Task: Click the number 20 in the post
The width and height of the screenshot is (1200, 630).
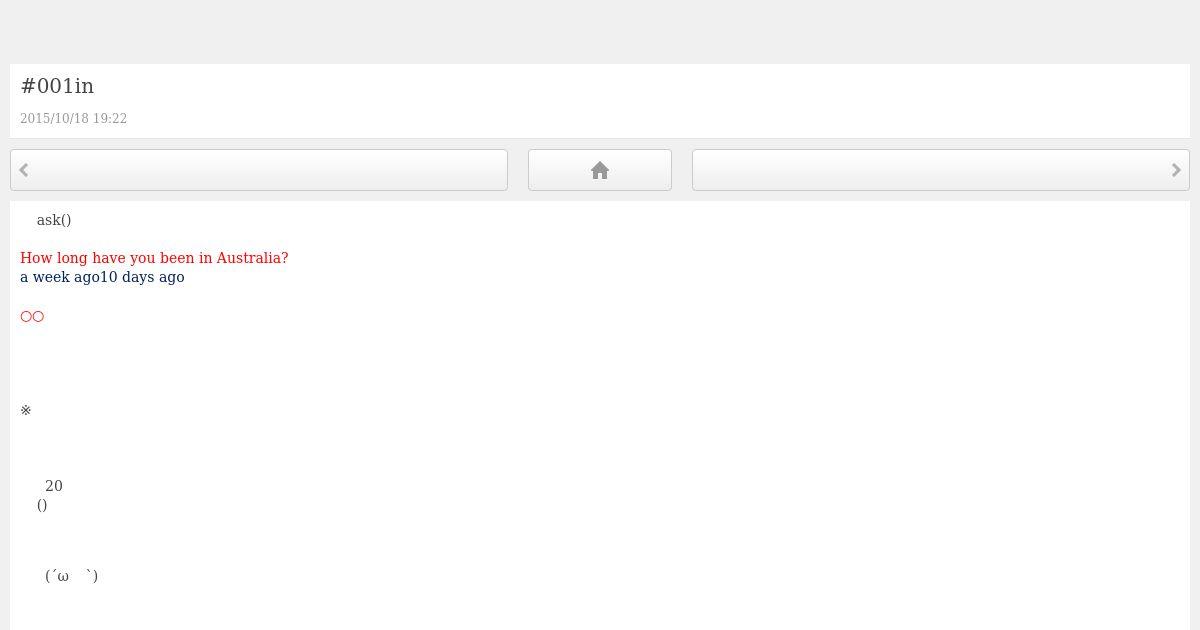Action: coord(54,486)
